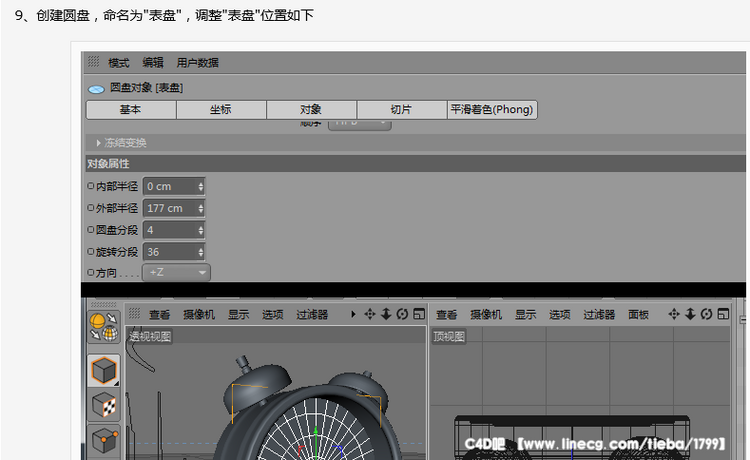Open 选项 menu in perspective viewport
Viewport: 750px width, 460px height.
click(x=273, y=315)
